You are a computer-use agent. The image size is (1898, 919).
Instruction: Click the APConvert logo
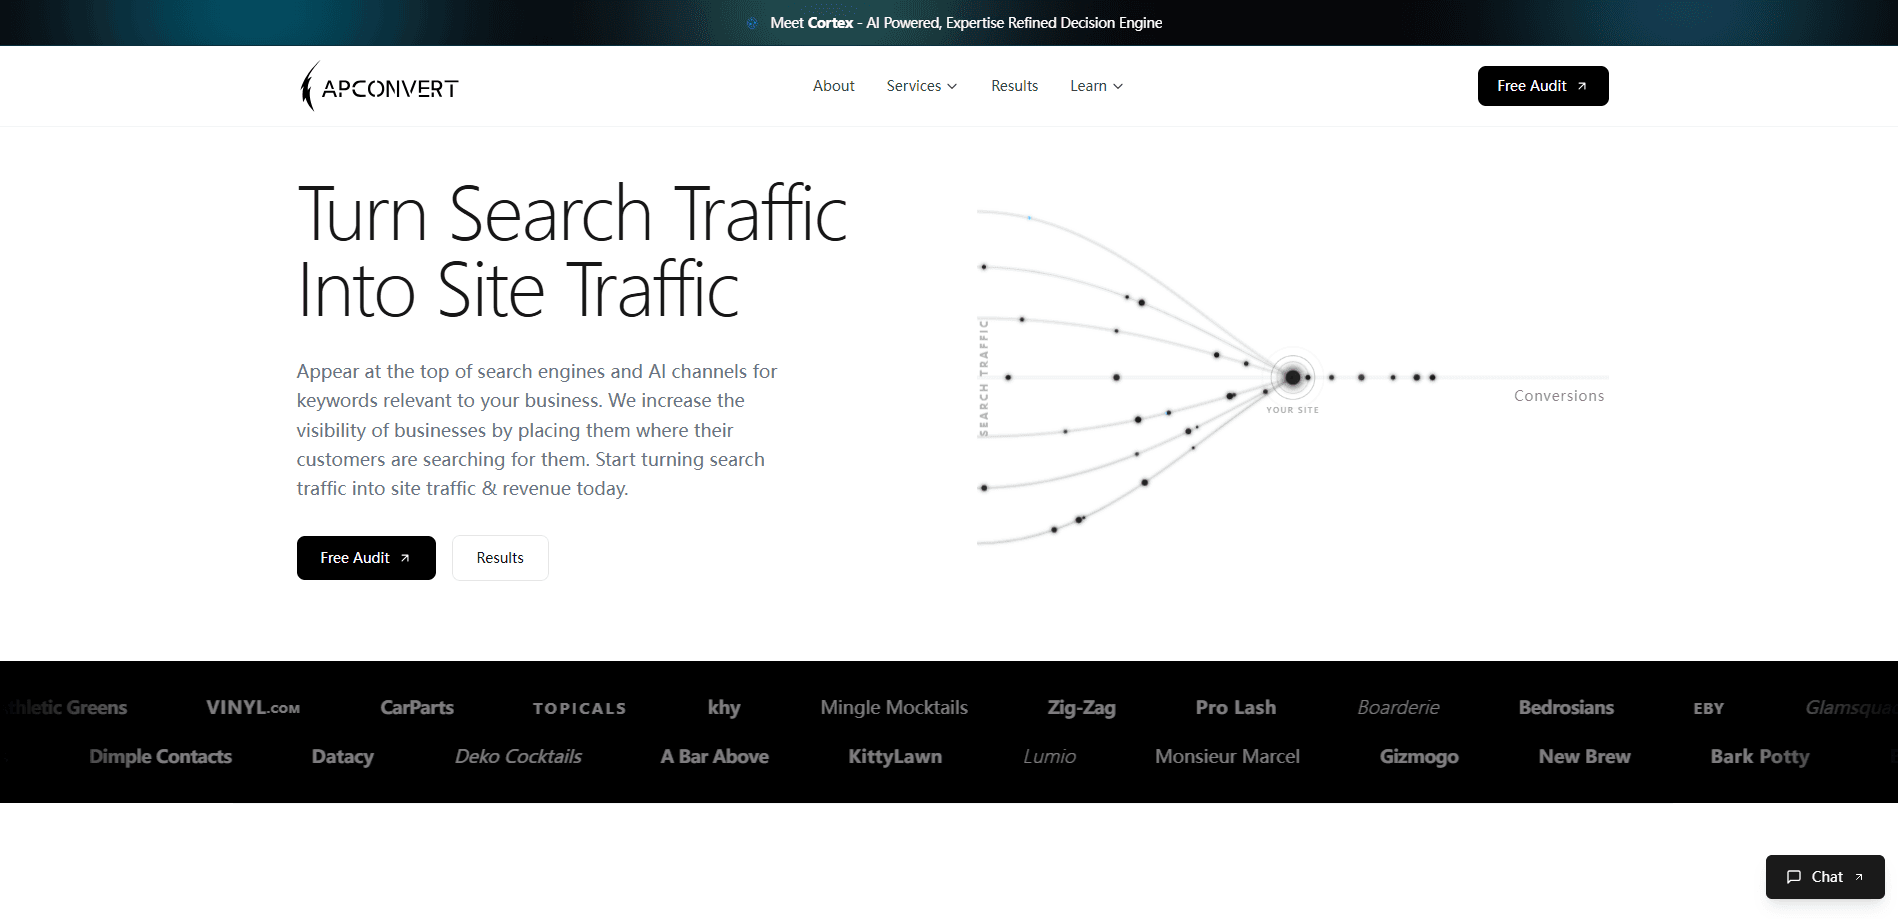coord(379,86)
